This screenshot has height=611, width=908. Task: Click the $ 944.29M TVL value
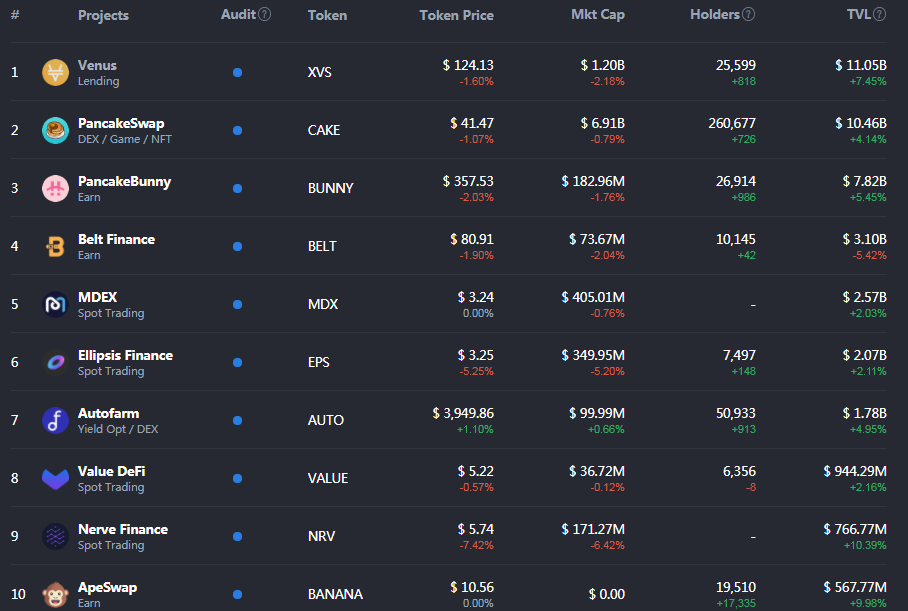[855, 471]
